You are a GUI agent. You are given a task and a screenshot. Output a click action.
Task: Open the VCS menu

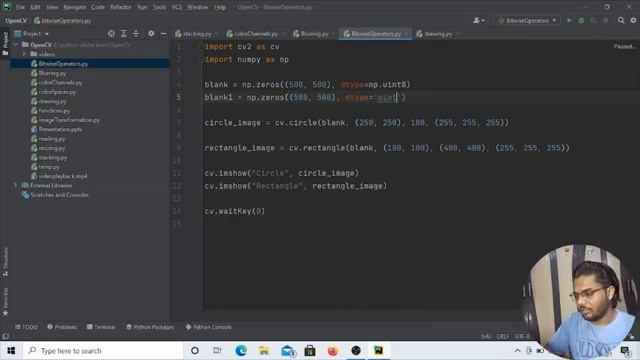[x=177, y=7]
